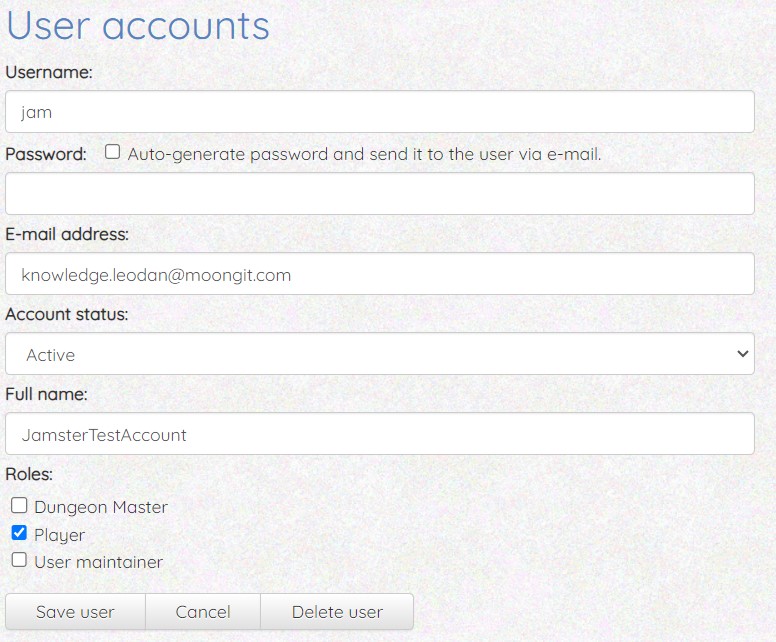Hit the Delete user button
The image size is (776, 642).
[337, 612]
